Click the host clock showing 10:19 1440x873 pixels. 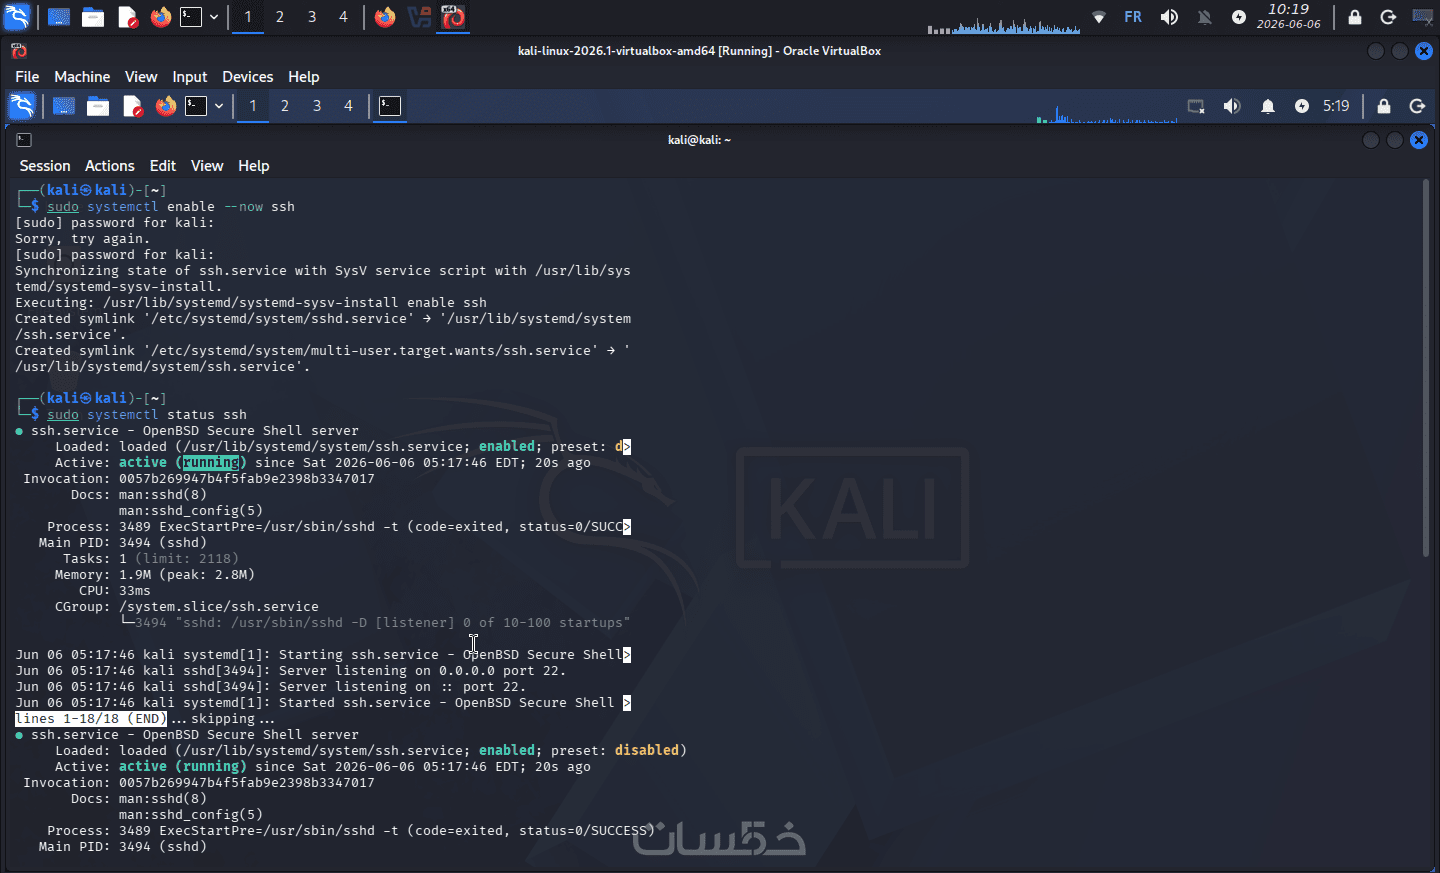pyautogui.click(x=1289, y=16)
